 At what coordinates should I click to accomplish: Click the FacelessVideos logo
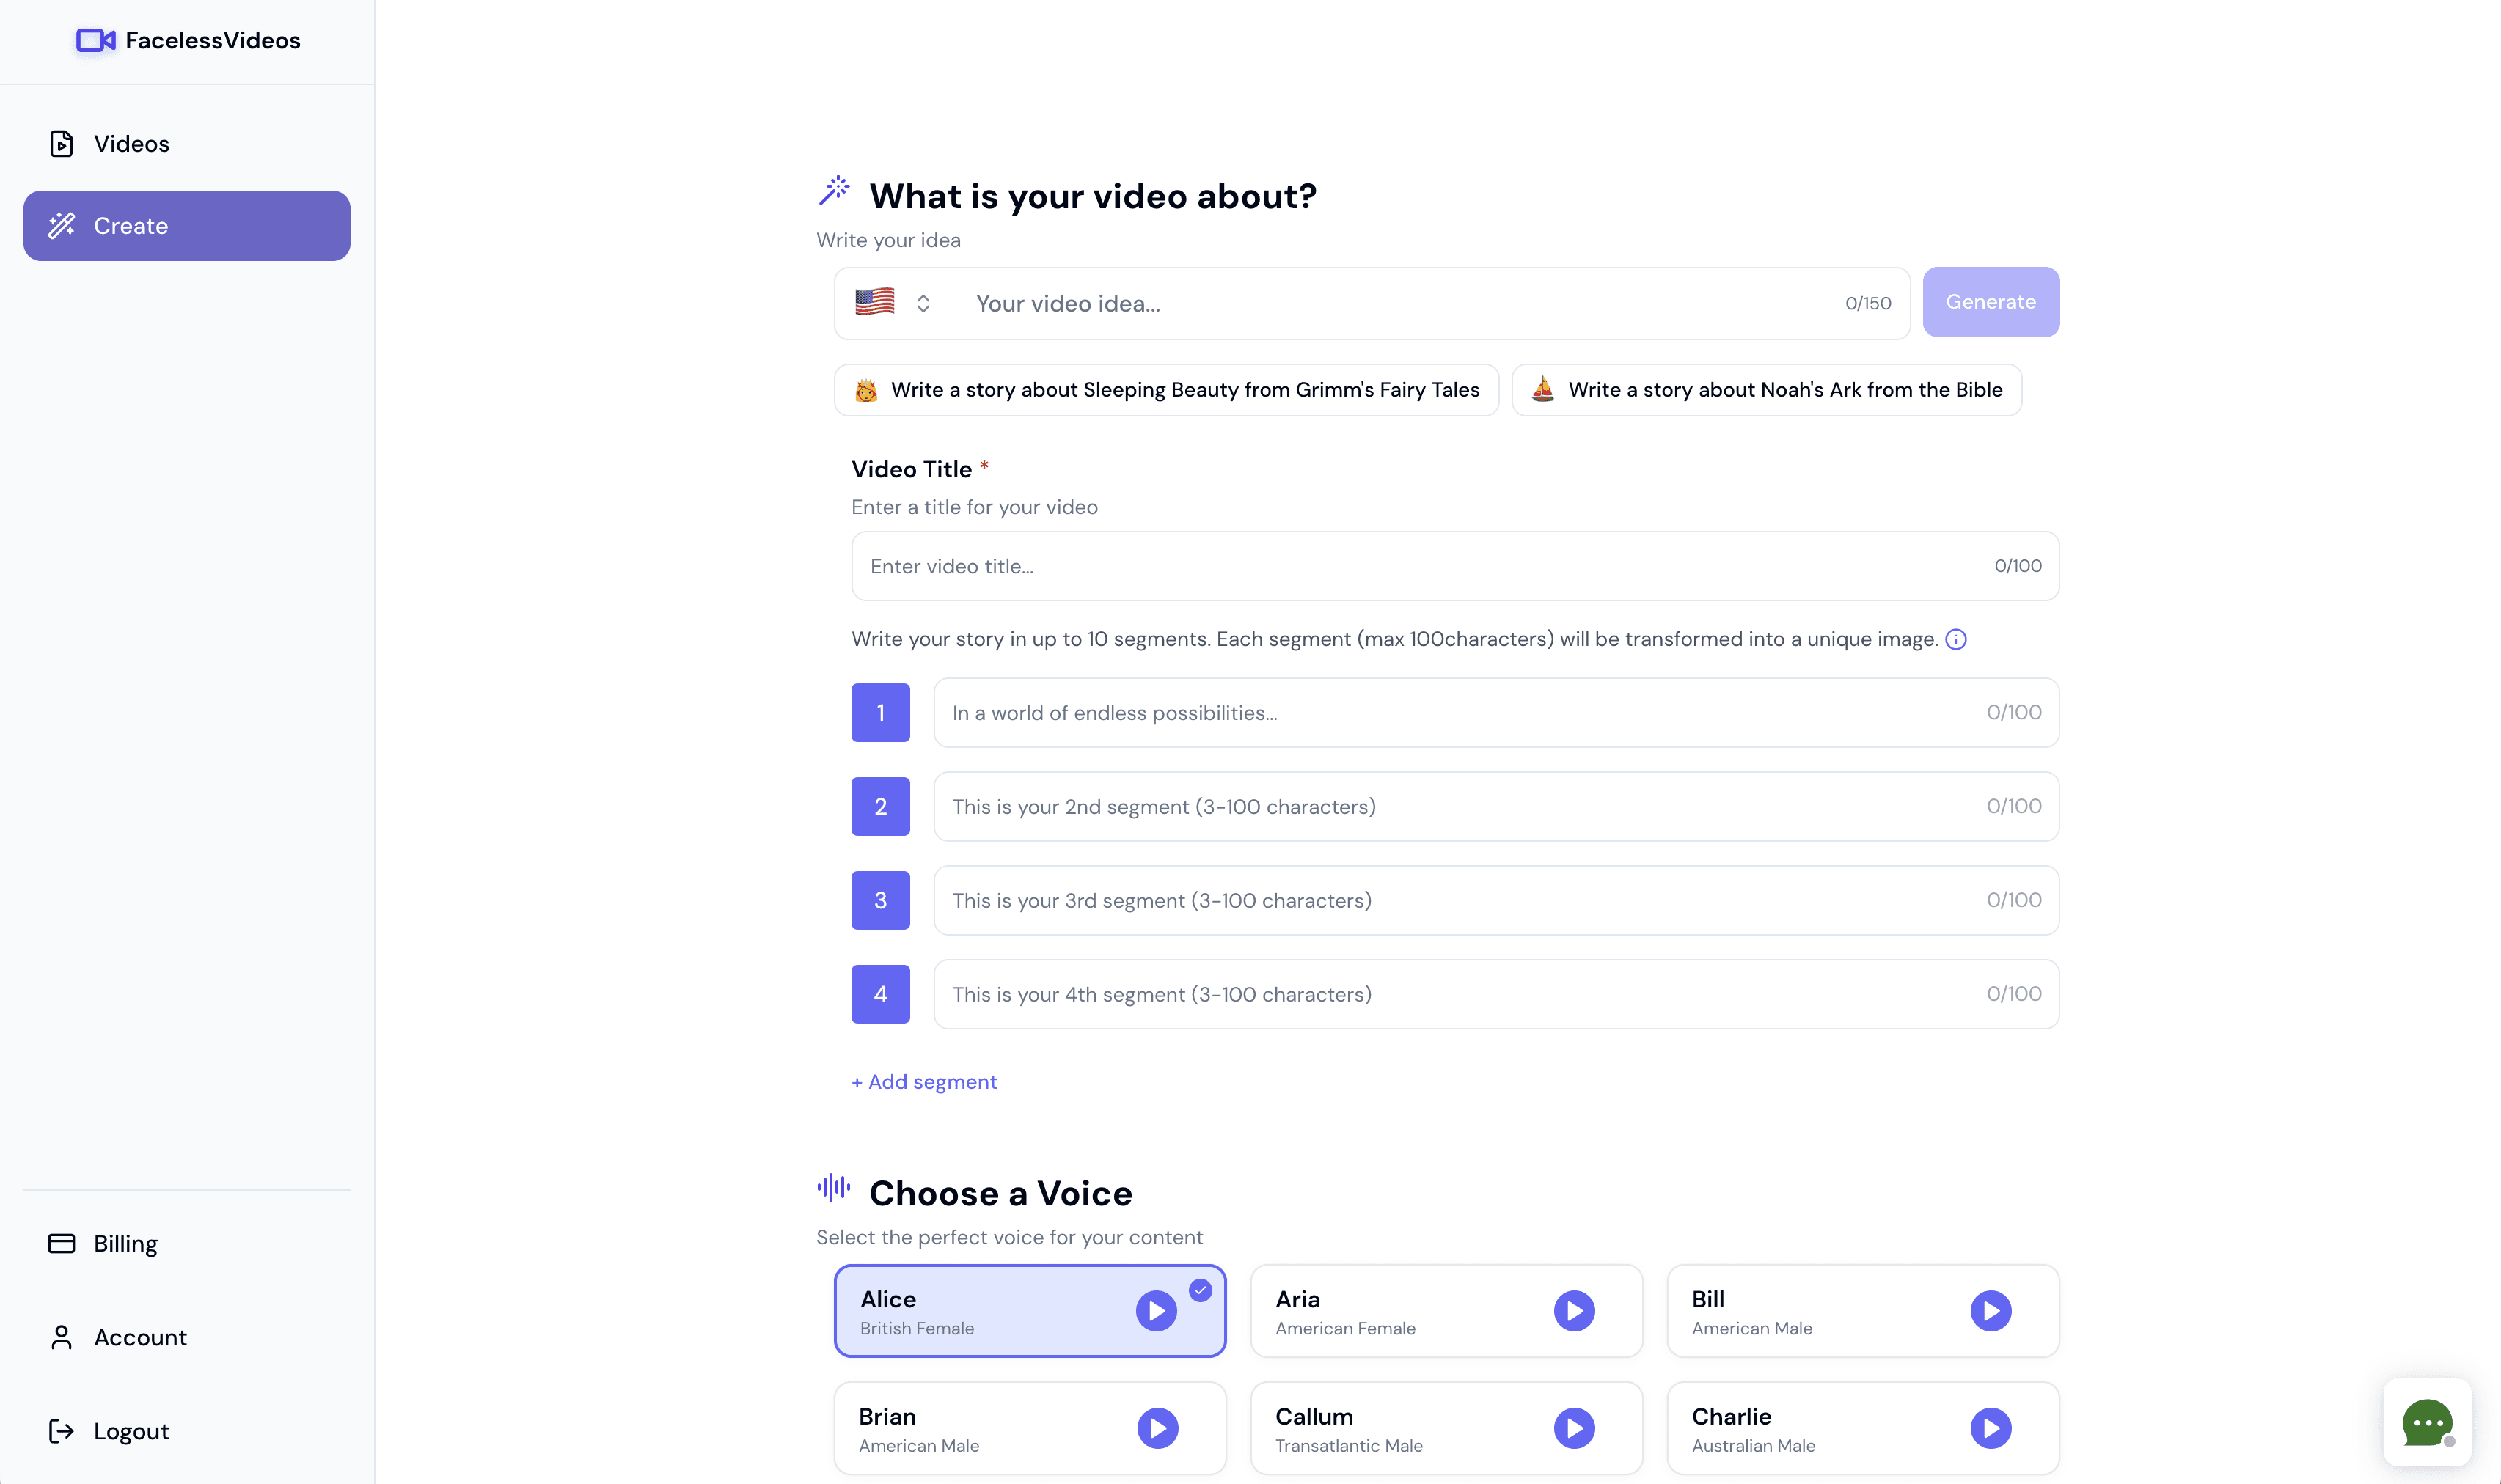tap(188, 40)
